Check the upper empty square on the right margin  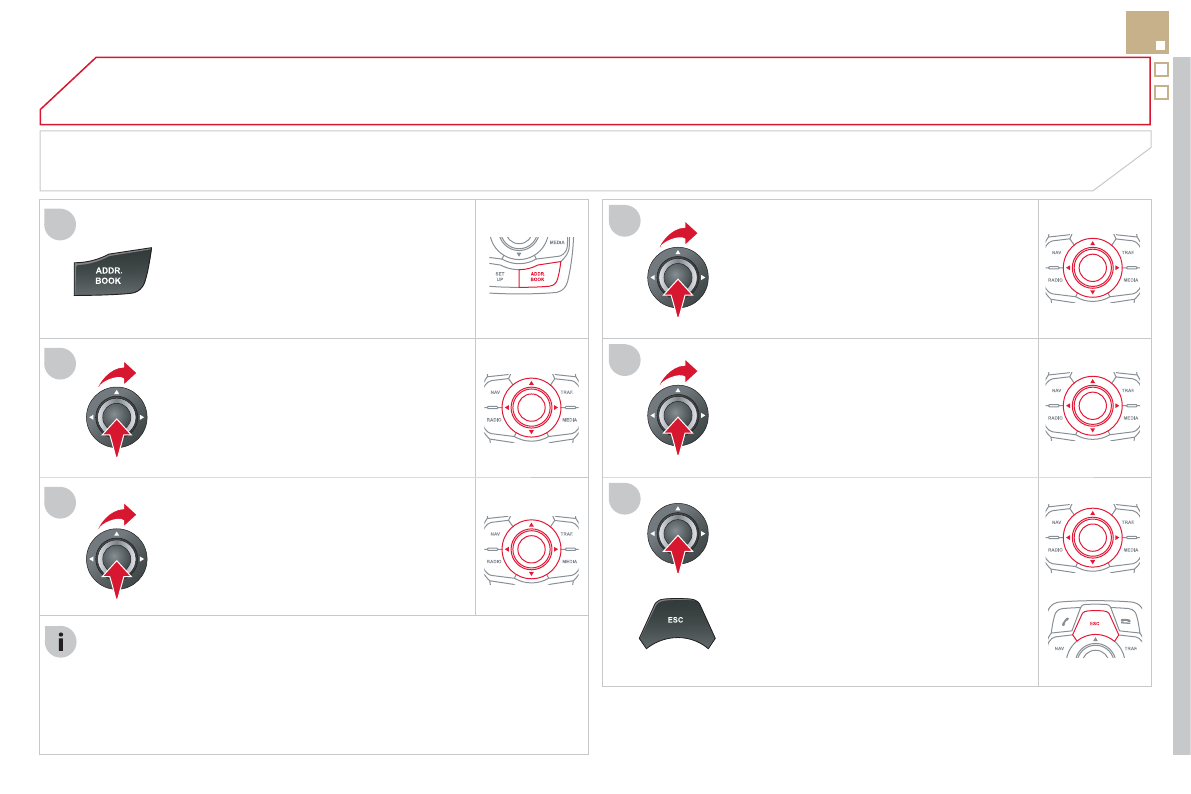[1162, 70]
